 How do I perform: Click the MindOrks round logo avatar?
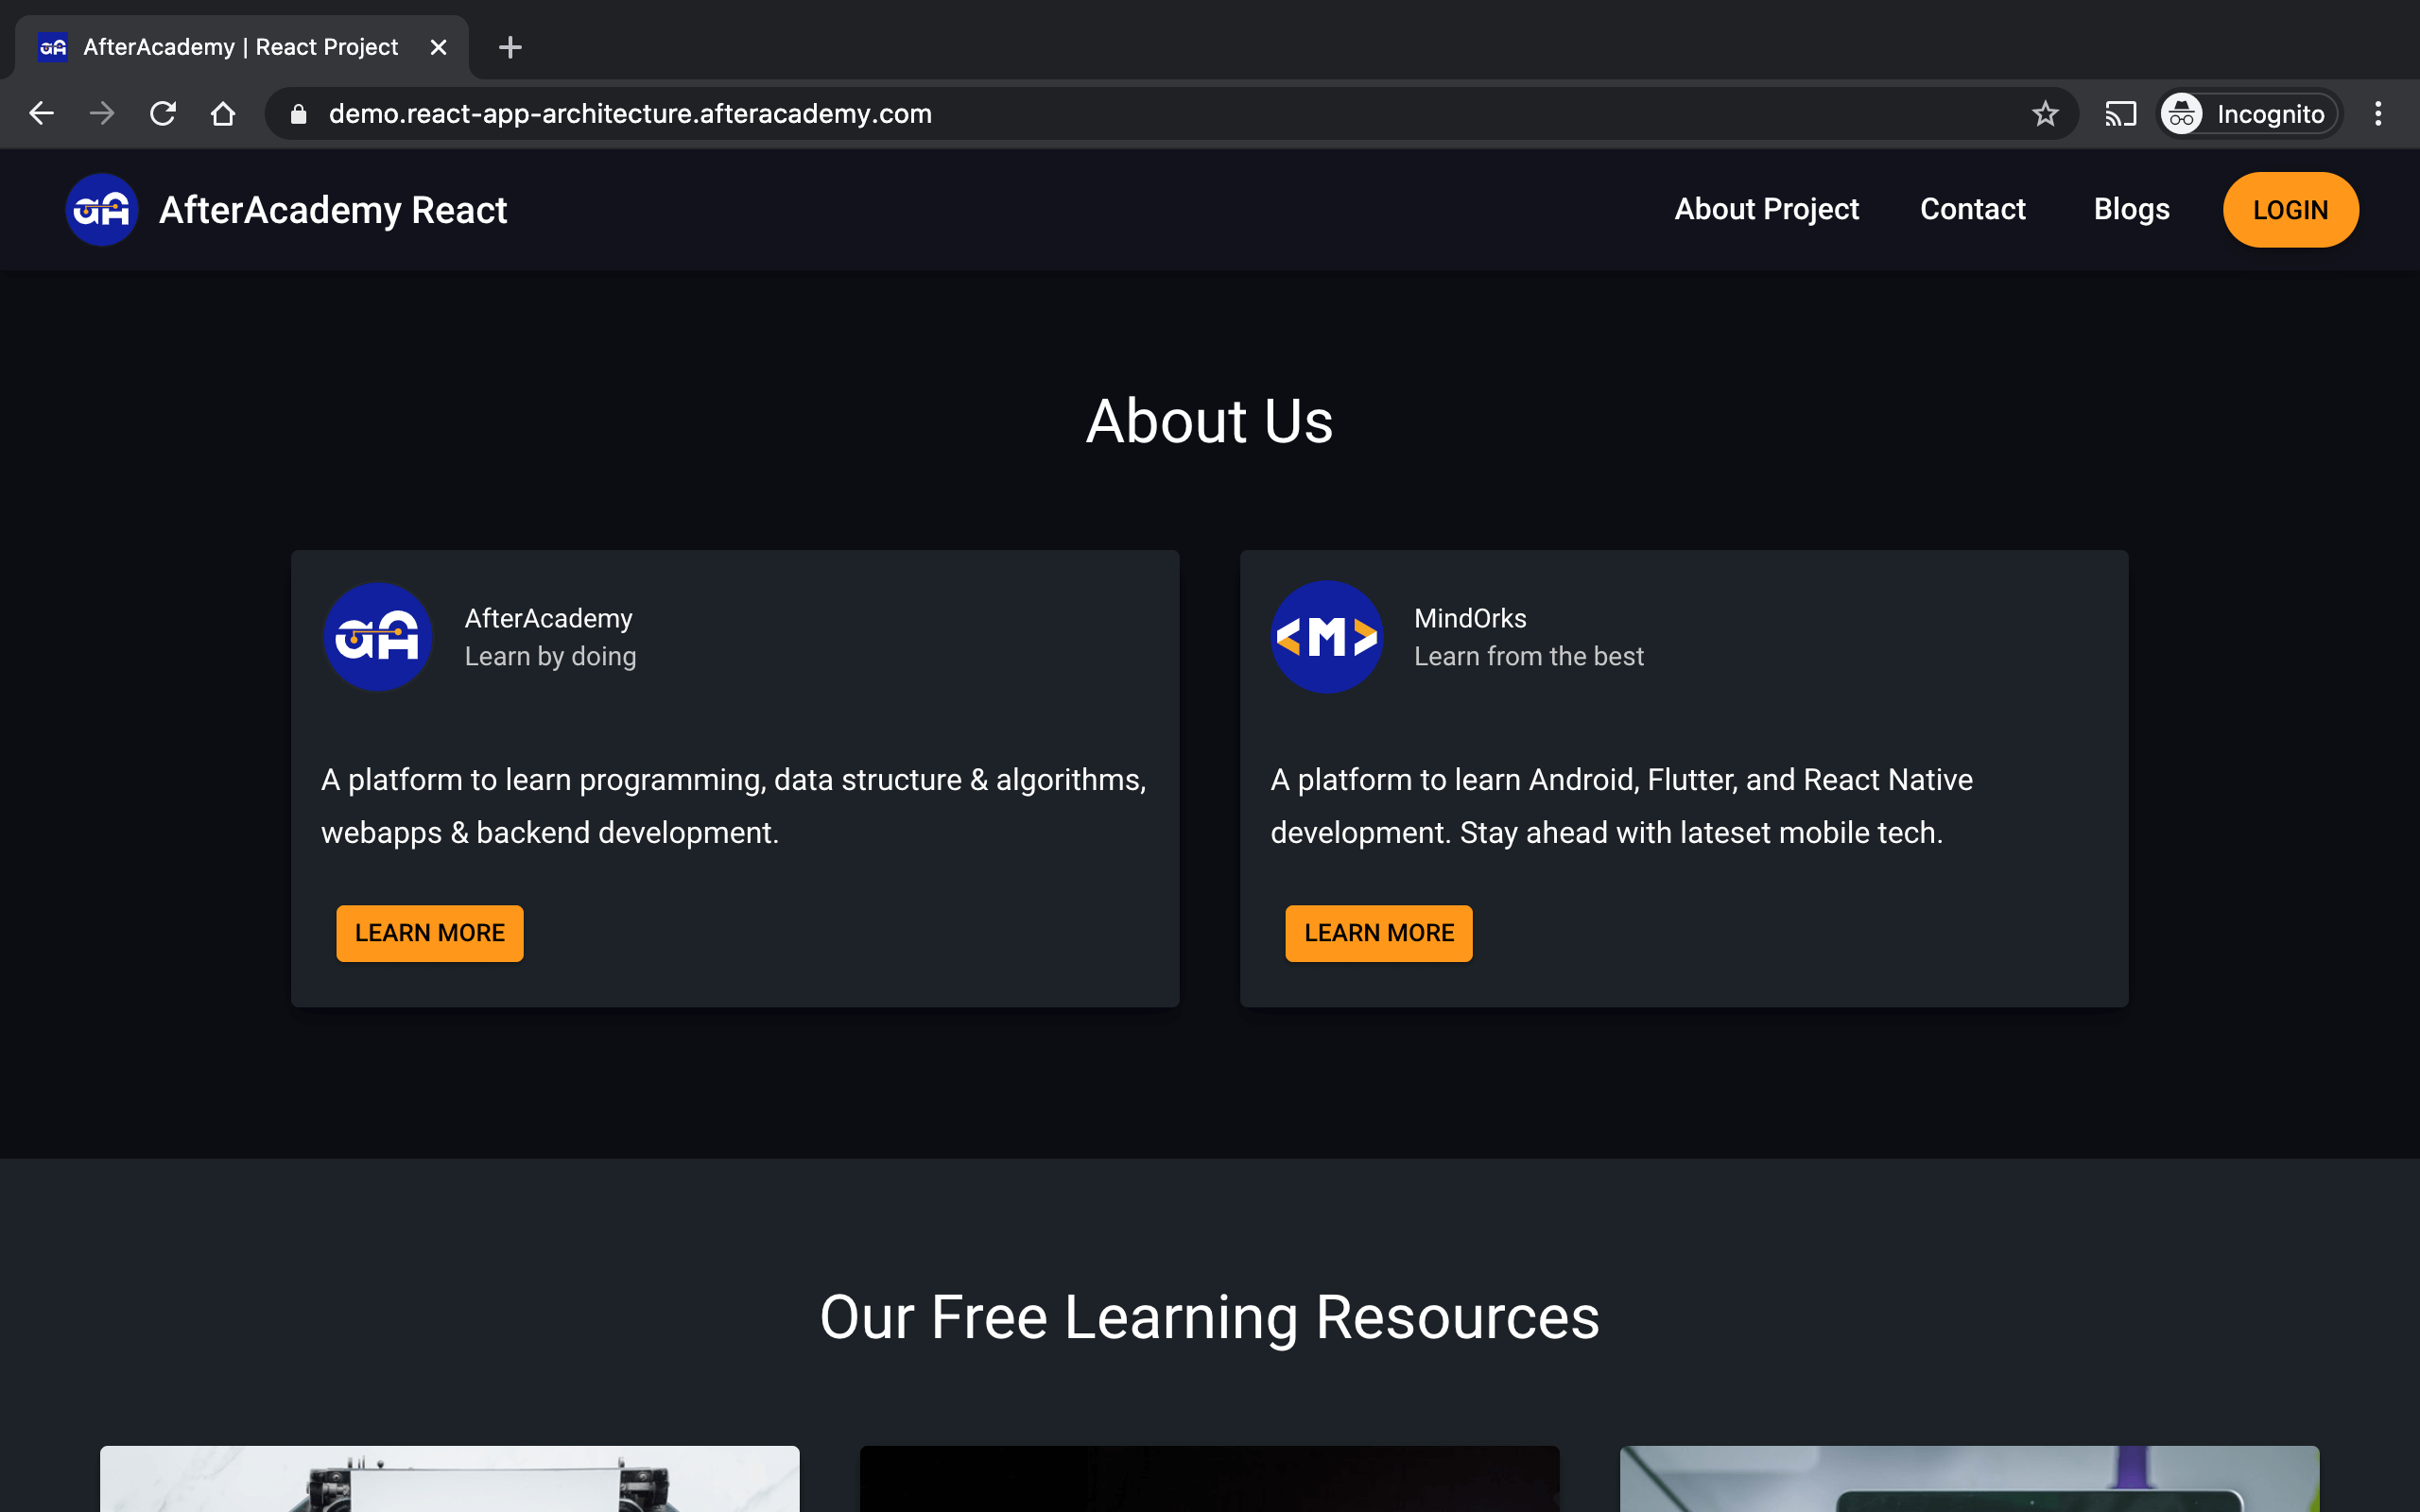point(1326,637)
